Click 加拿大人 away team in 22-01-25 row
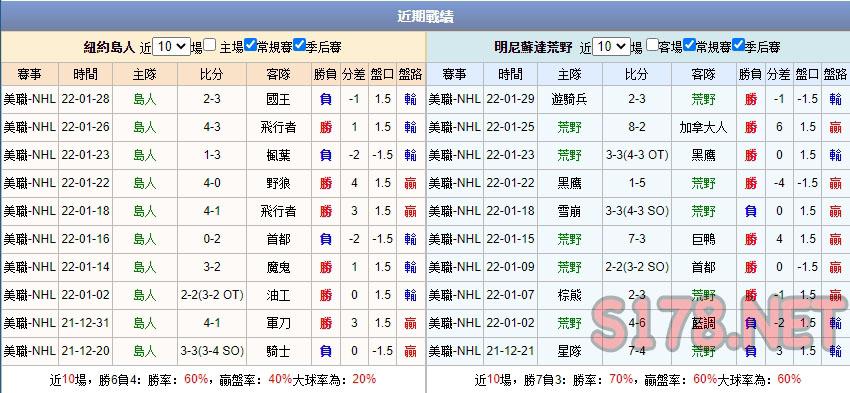 pos(704,127)
